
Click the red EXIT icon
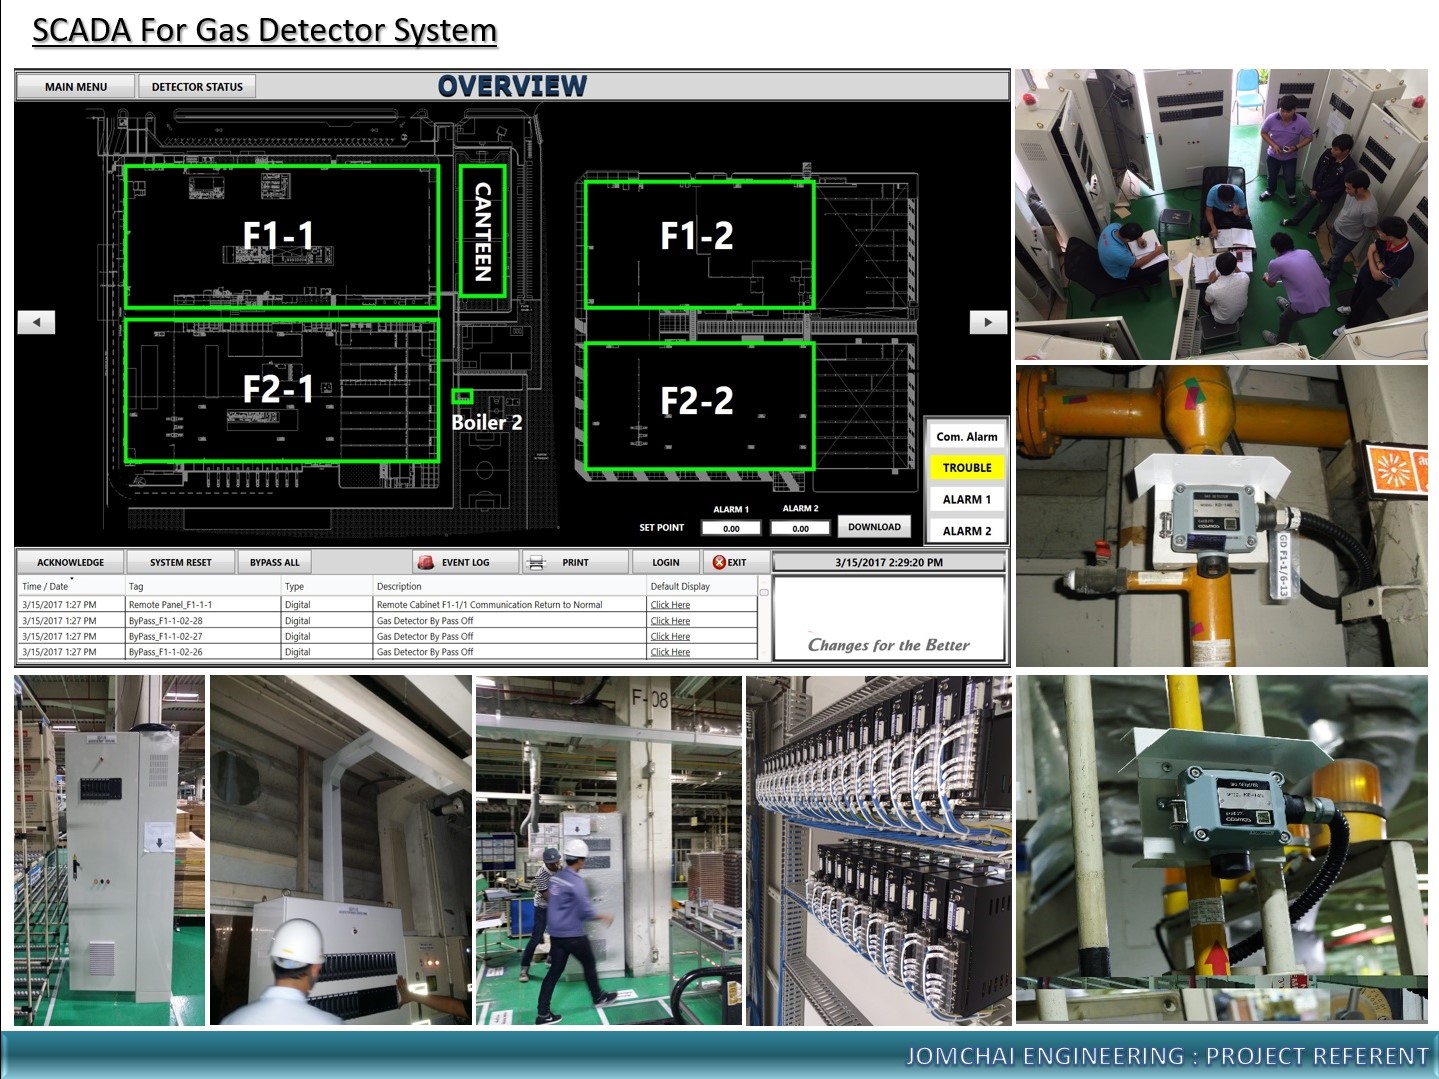[718, 562]
